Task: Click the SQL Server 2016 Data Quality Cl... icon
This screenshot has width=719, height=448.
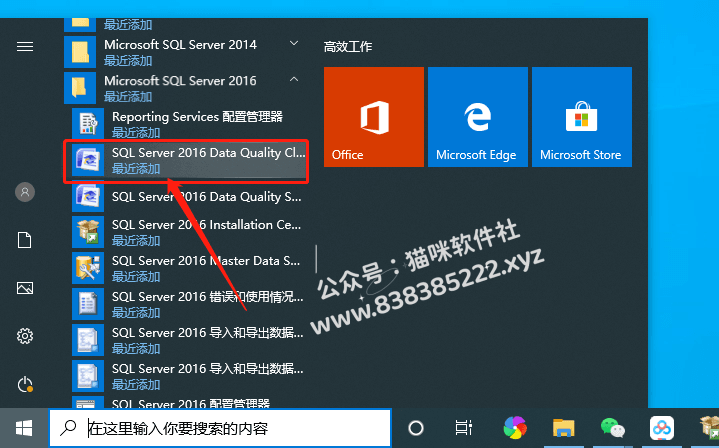Action: pyautogui.click(x=88, y=160)
